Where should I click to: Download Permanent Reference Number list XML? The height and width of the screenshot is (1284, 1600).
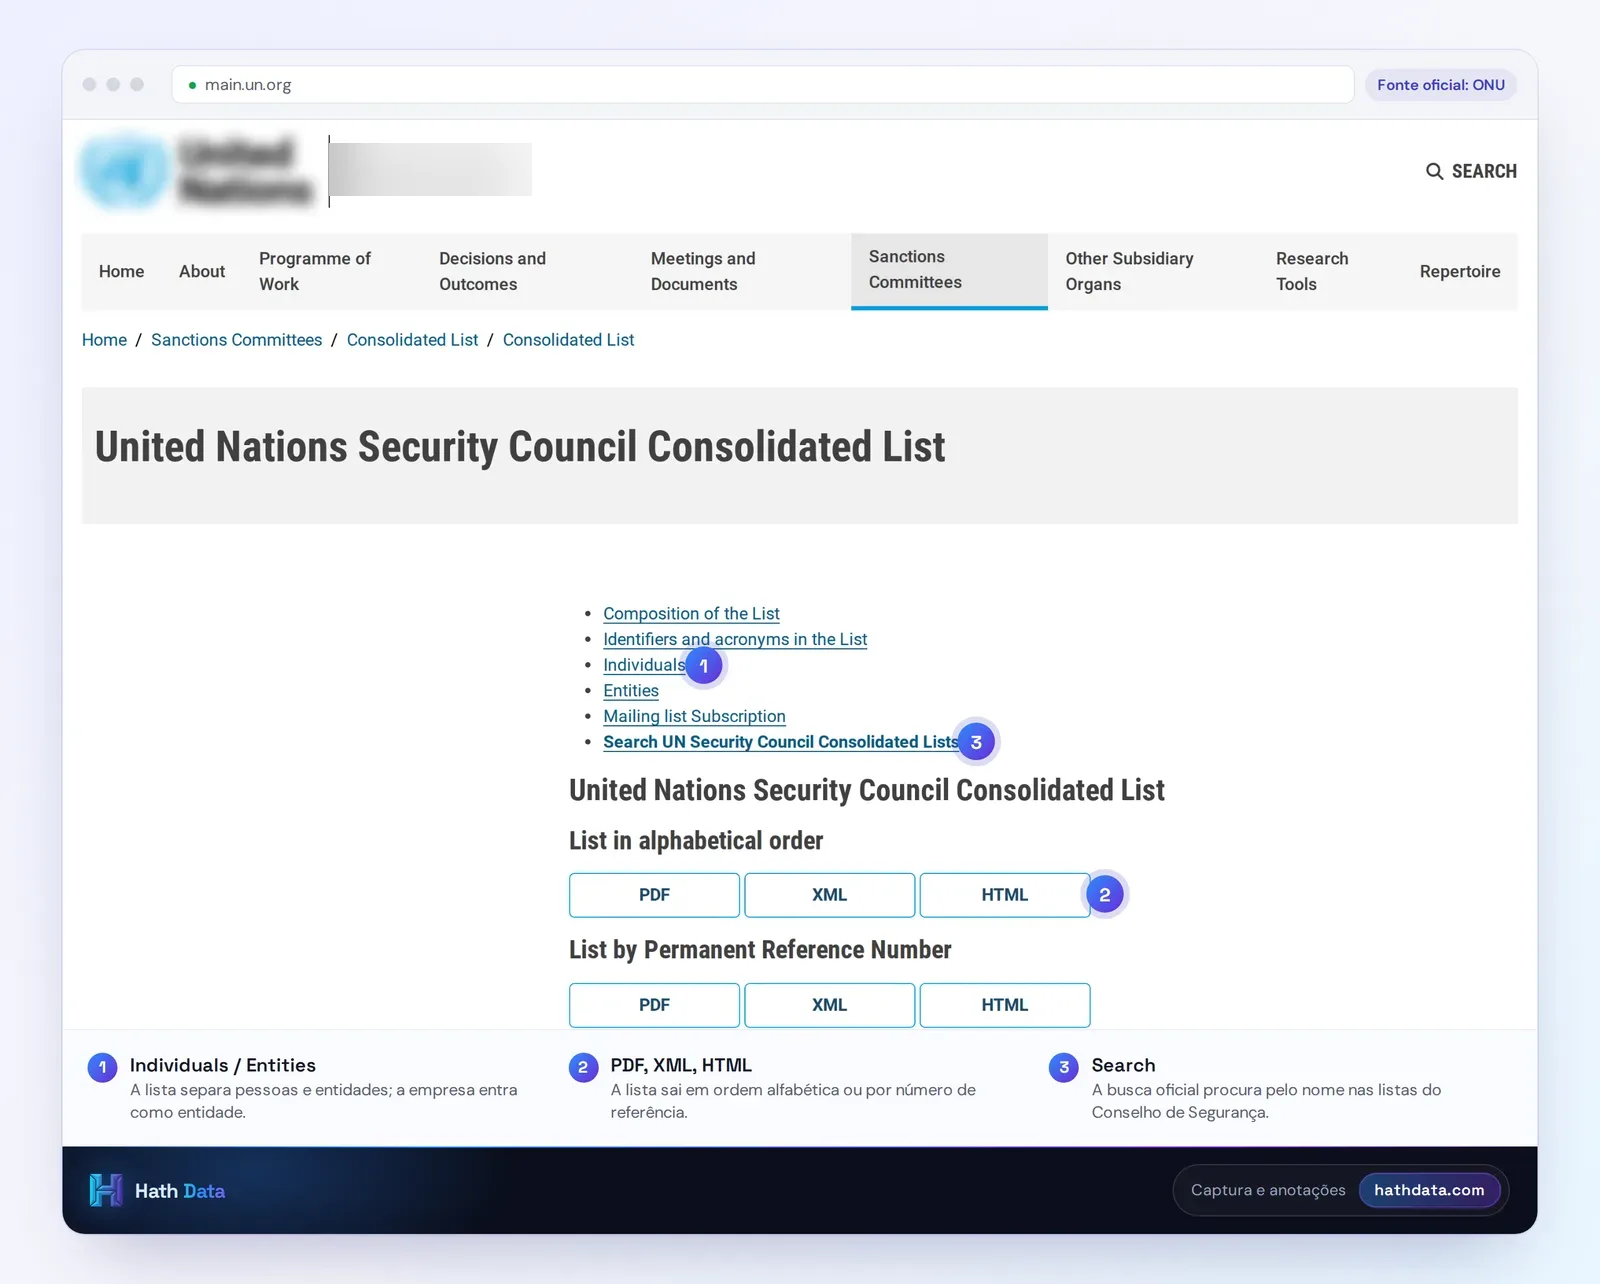coord(829,1005)
